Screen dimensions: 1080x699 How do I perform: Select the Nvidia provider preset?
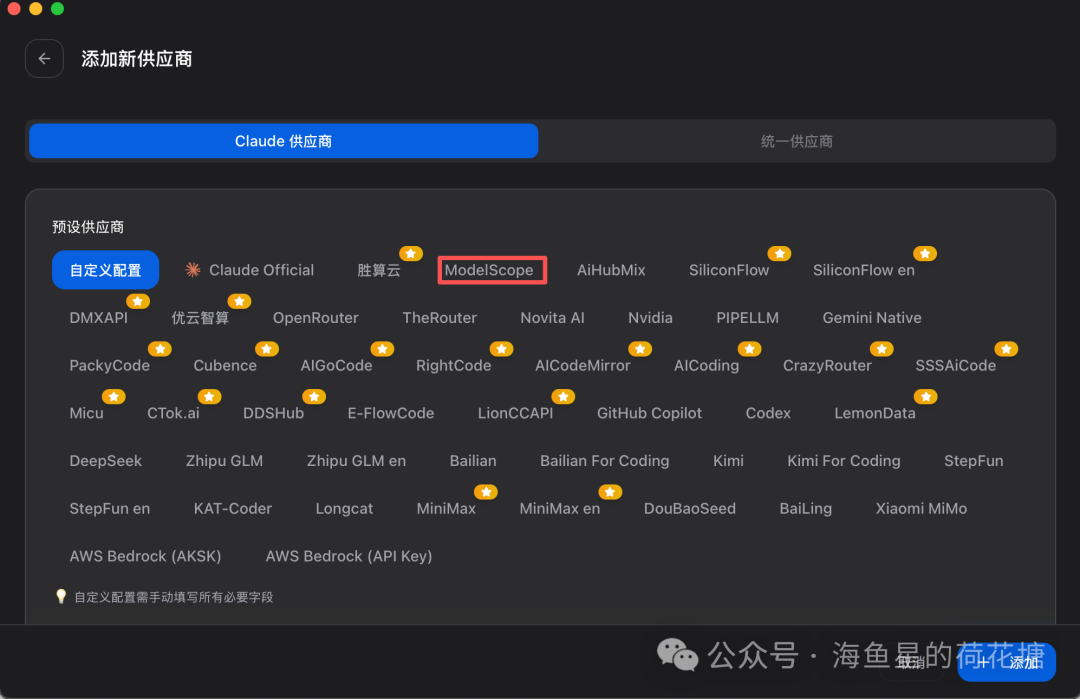click(x=650, y=317)
